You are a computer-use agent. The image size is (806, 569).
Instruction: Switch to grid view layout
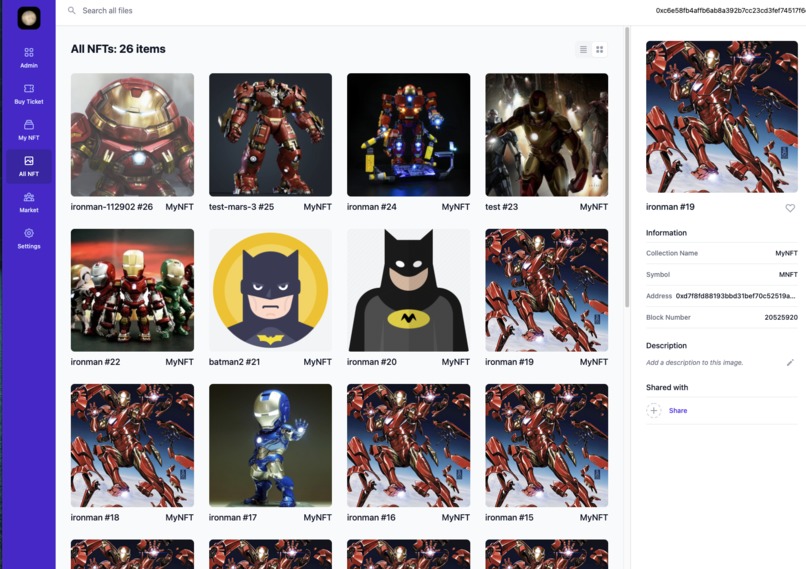pyautogui.click(x=599, y=49)
